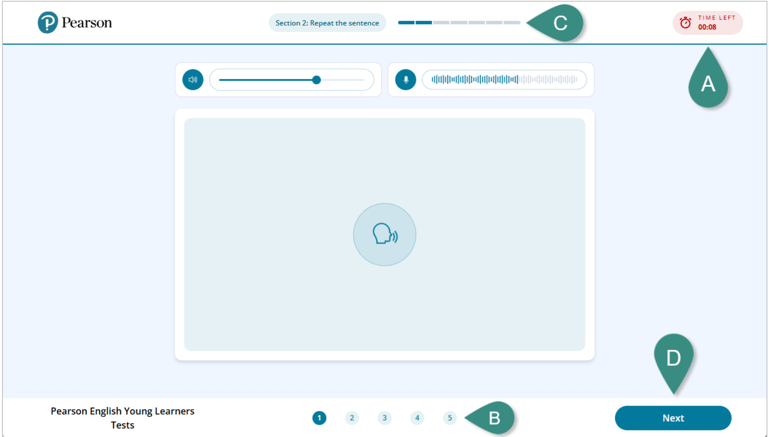Click the volume slider handle

pyautogui.click(x=316, y=80)
